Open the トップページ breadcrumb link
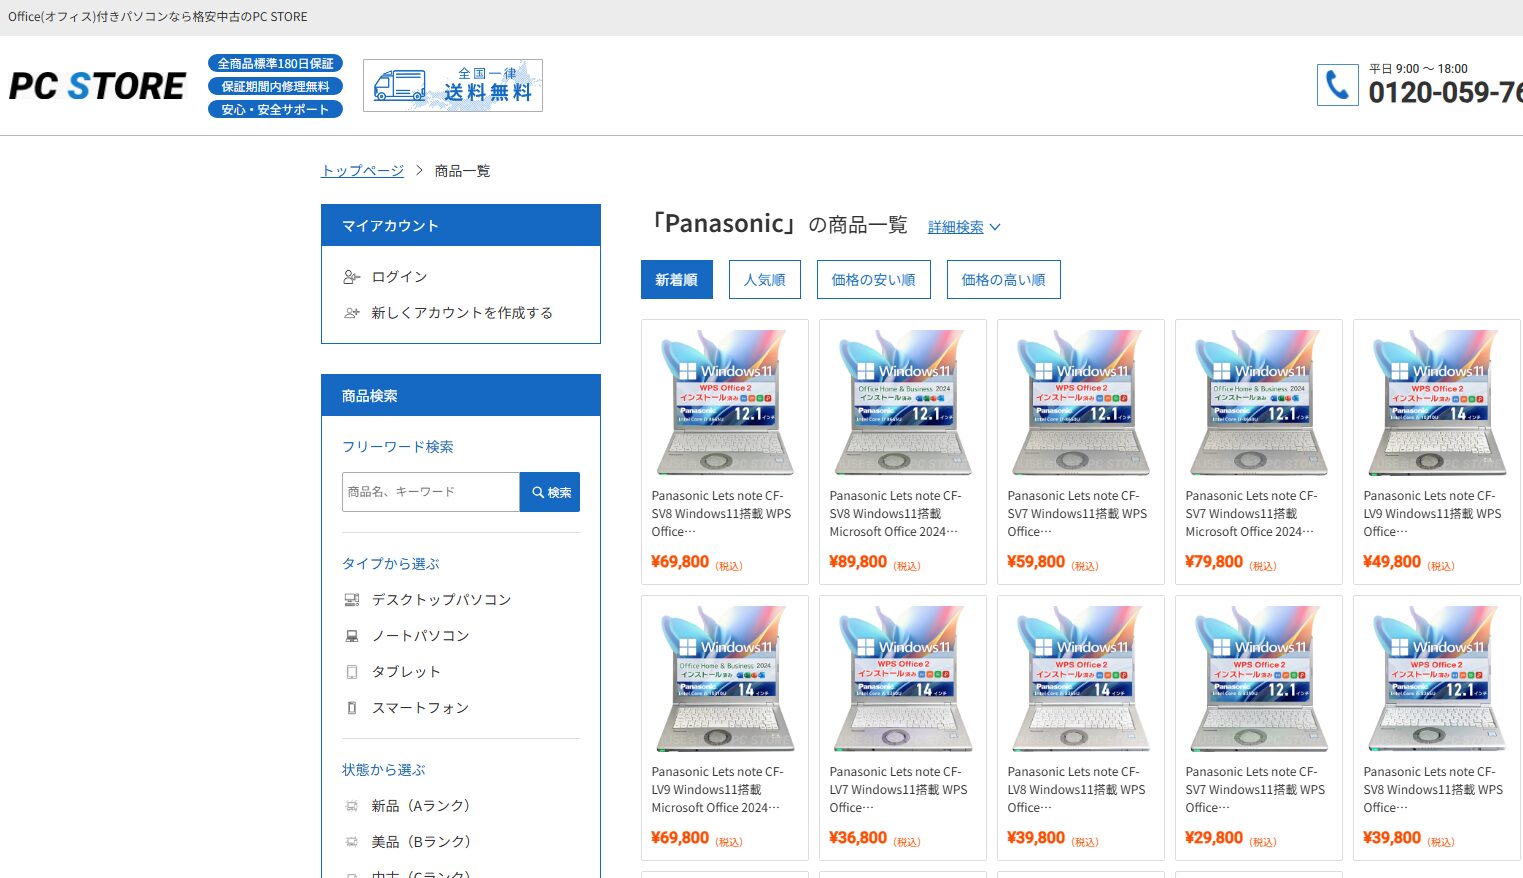The height and width of the screenshot is (878, 1523). (x=363, y=171)
